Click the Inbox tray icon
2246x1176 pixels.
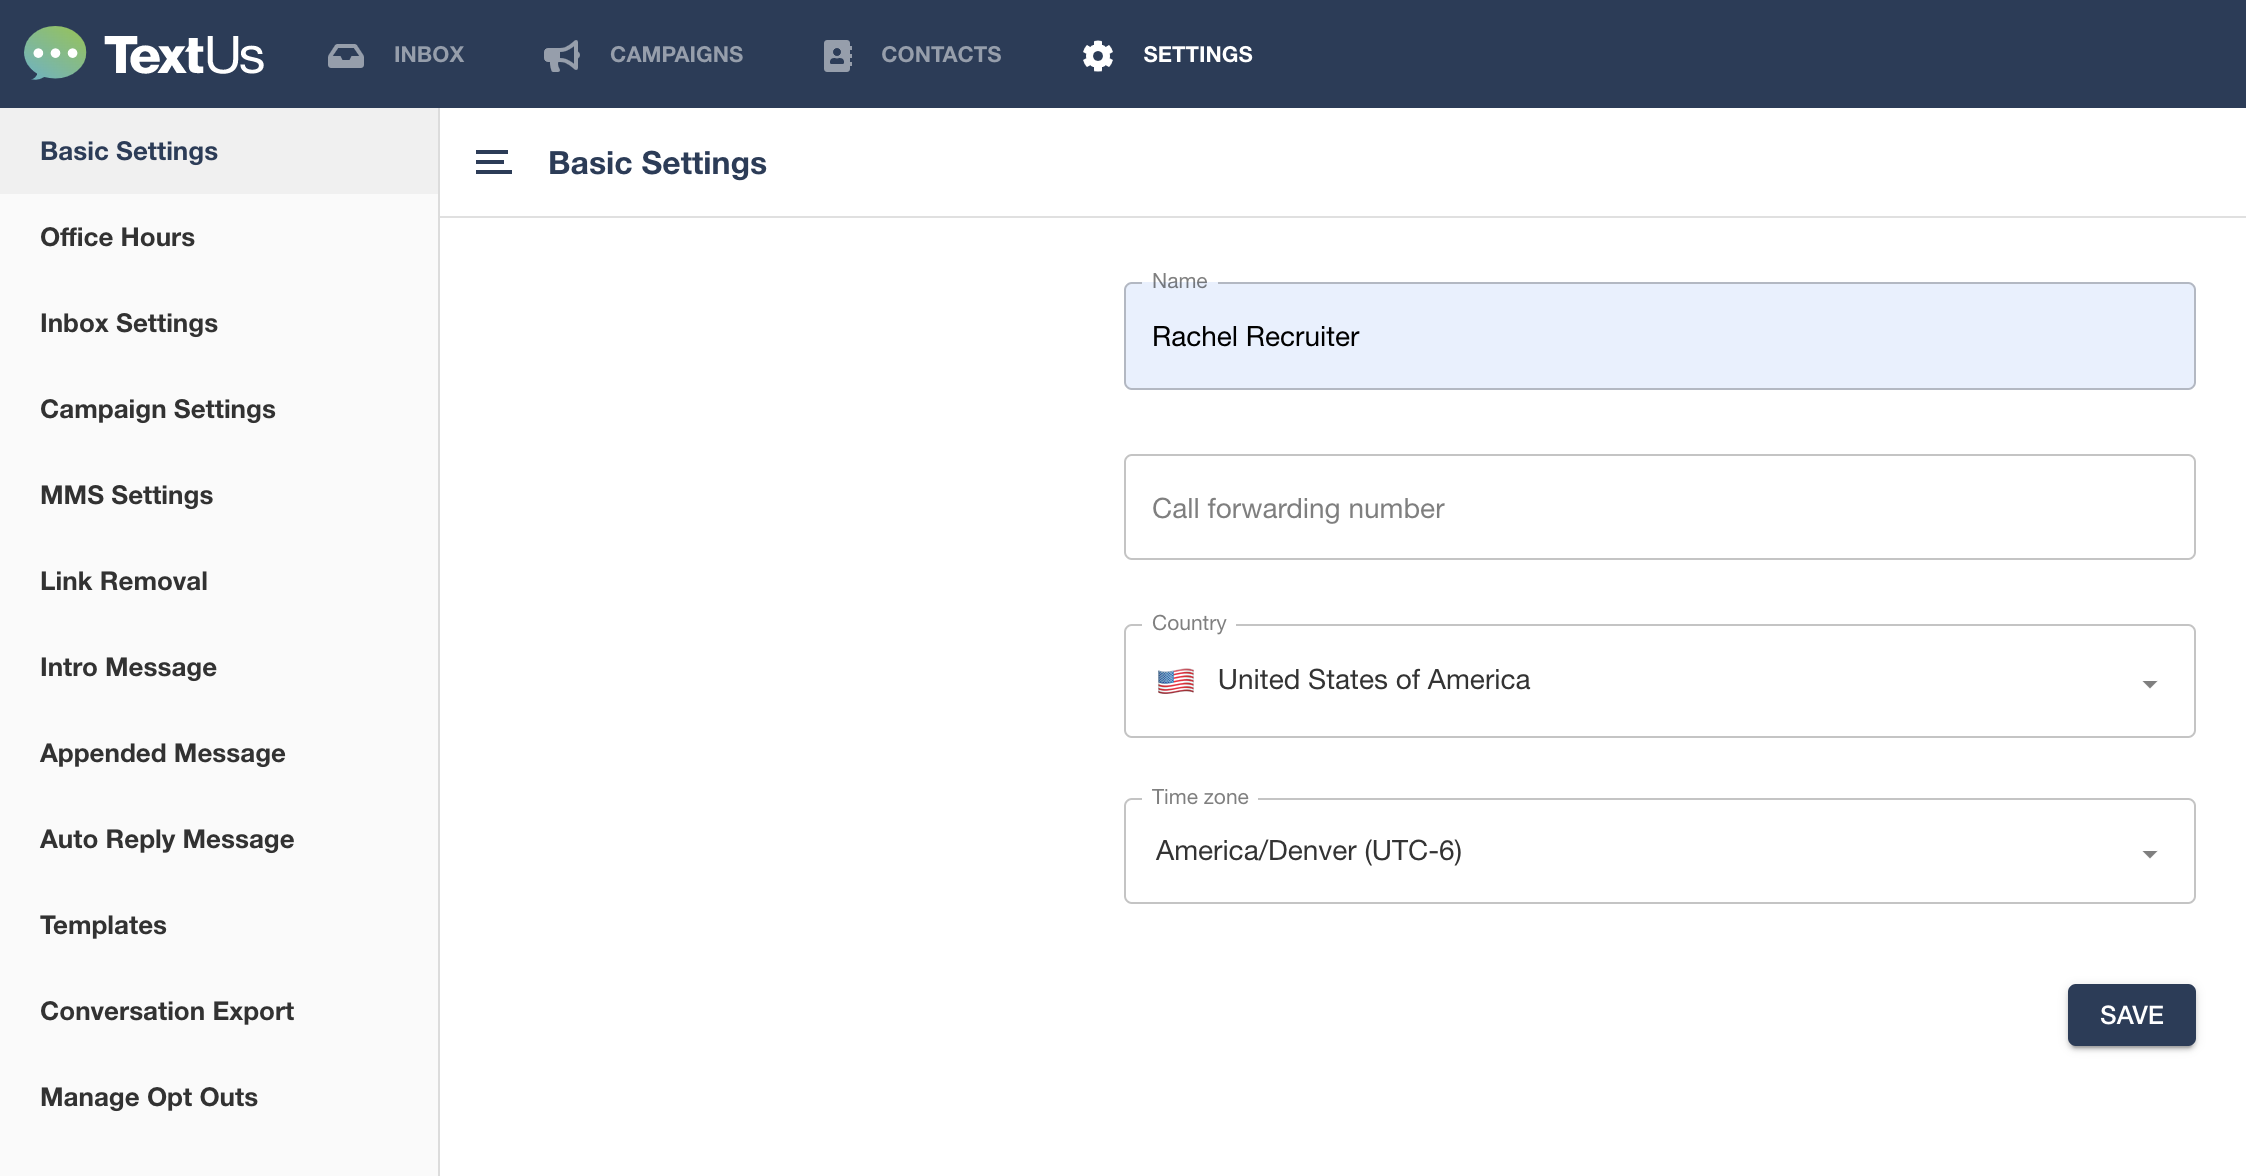(346, 55)
